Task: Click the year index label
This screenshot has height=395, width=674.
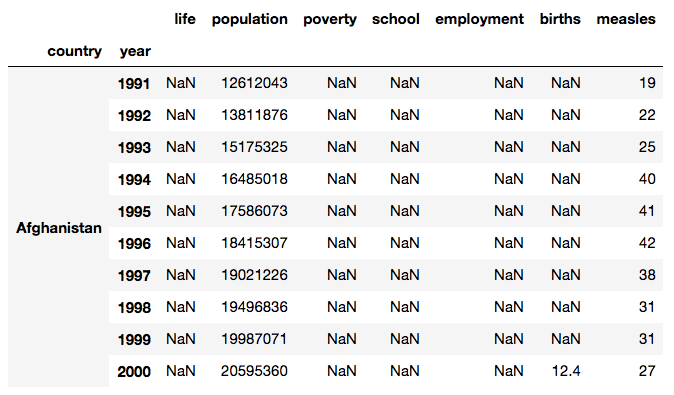Action: (135, 51)
